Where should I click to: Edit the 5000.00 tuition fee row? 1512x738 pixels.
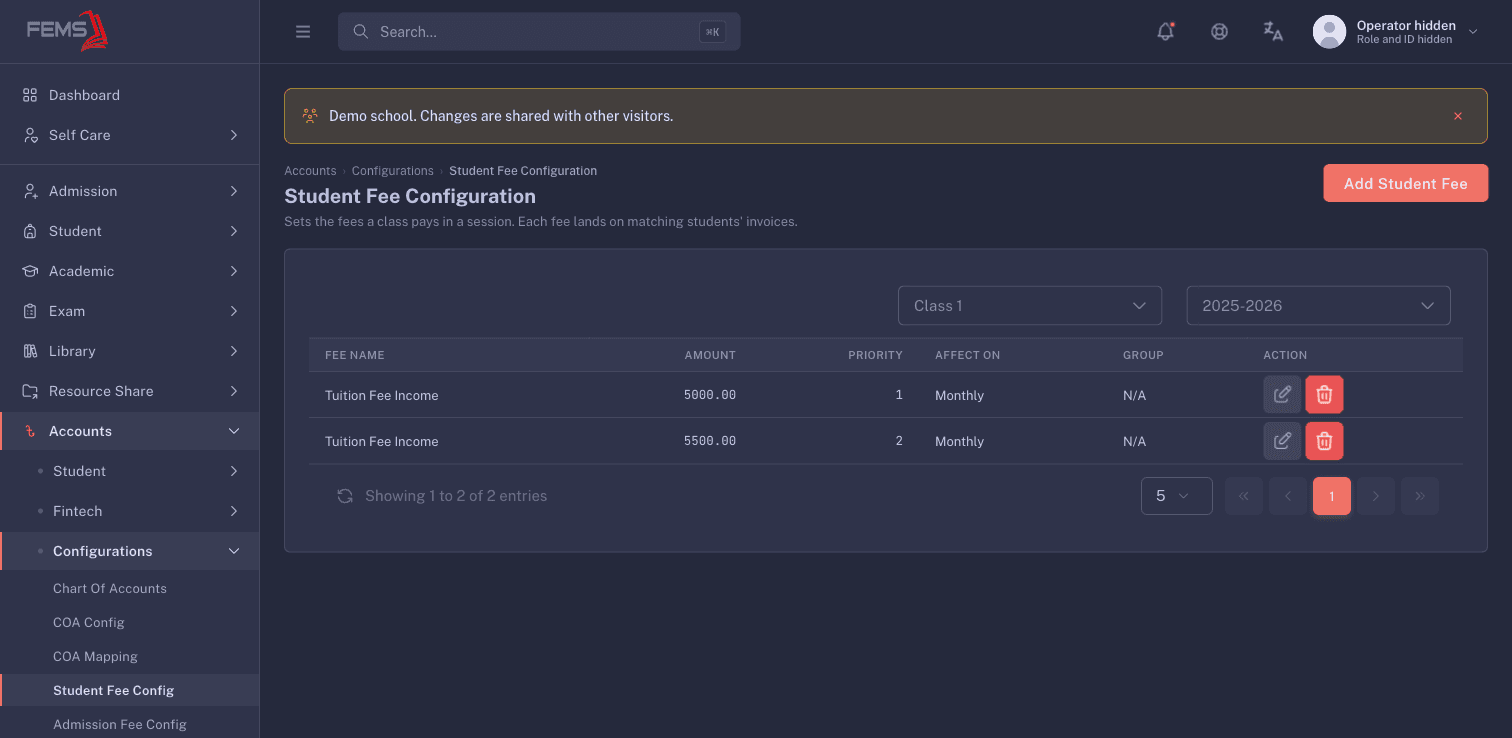coord(1282,395)
